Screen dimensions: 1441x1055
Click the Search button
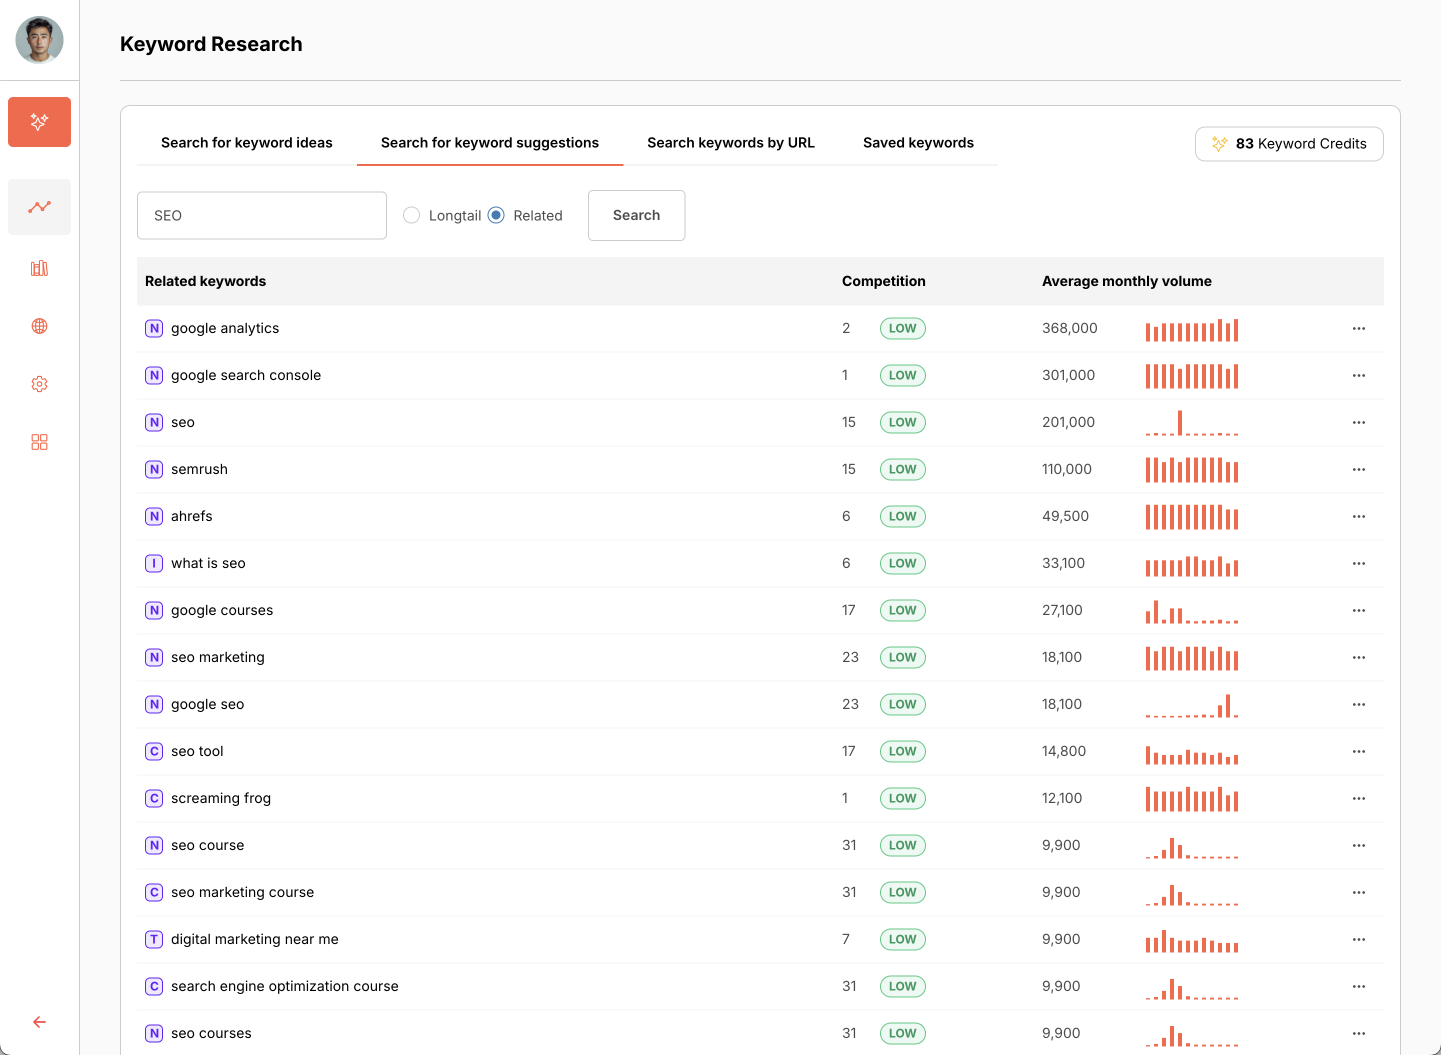636,215
